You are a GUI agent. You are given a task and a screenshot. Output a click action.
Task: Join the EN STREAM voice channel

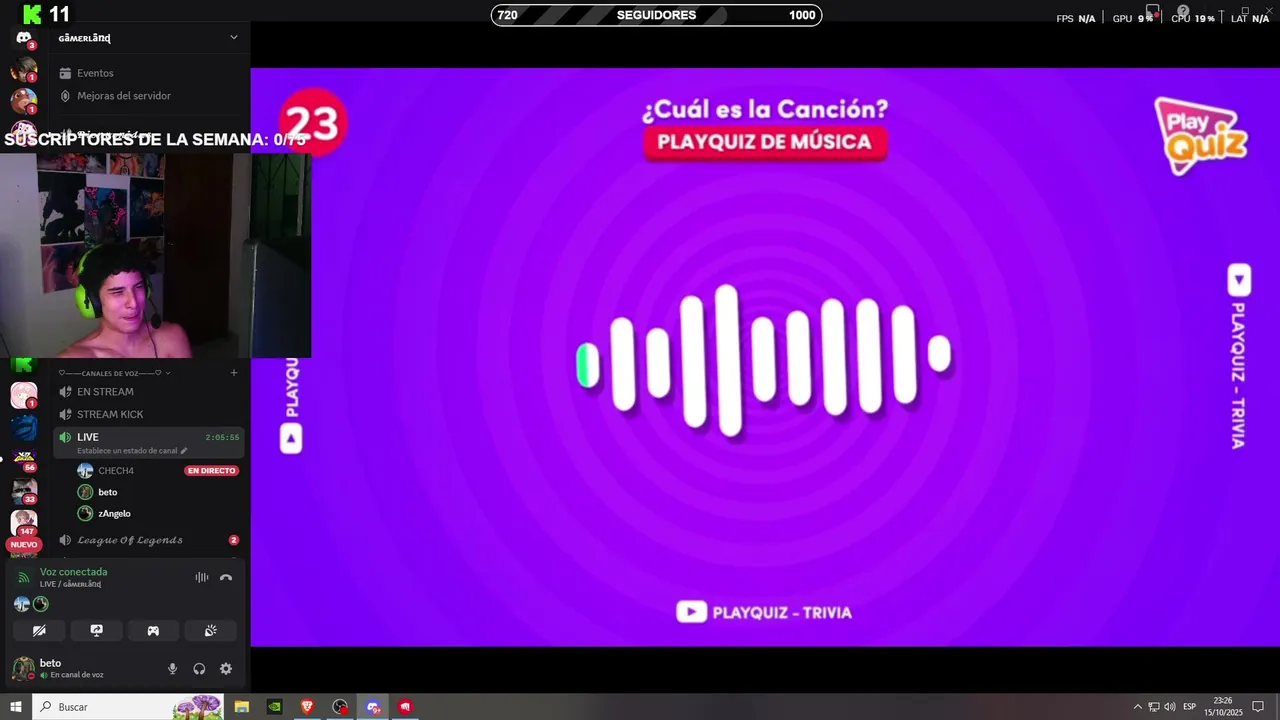click(x=148, y=392)
